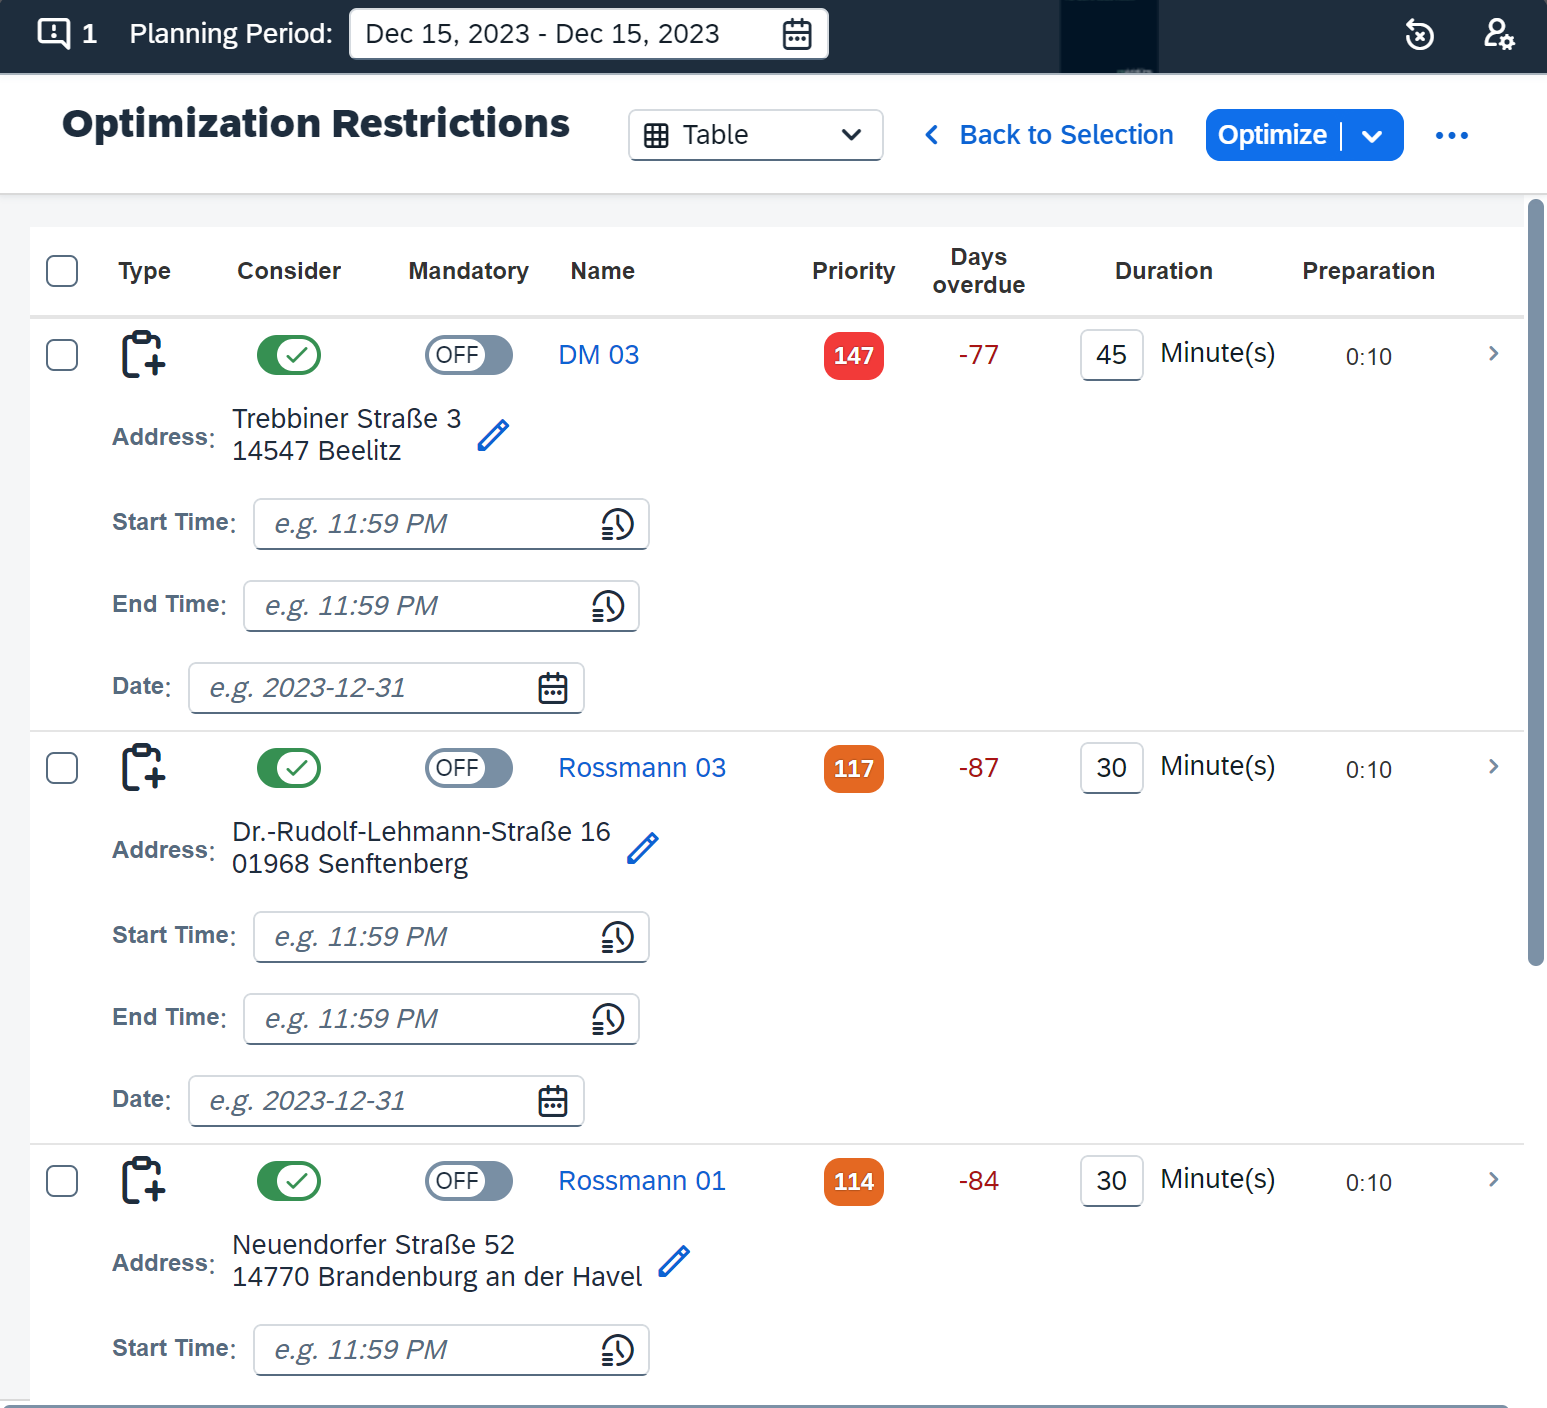
Task: Click the task type icon for Rossmann 01
Action: pyautogui.click(x=143, y=1180)
